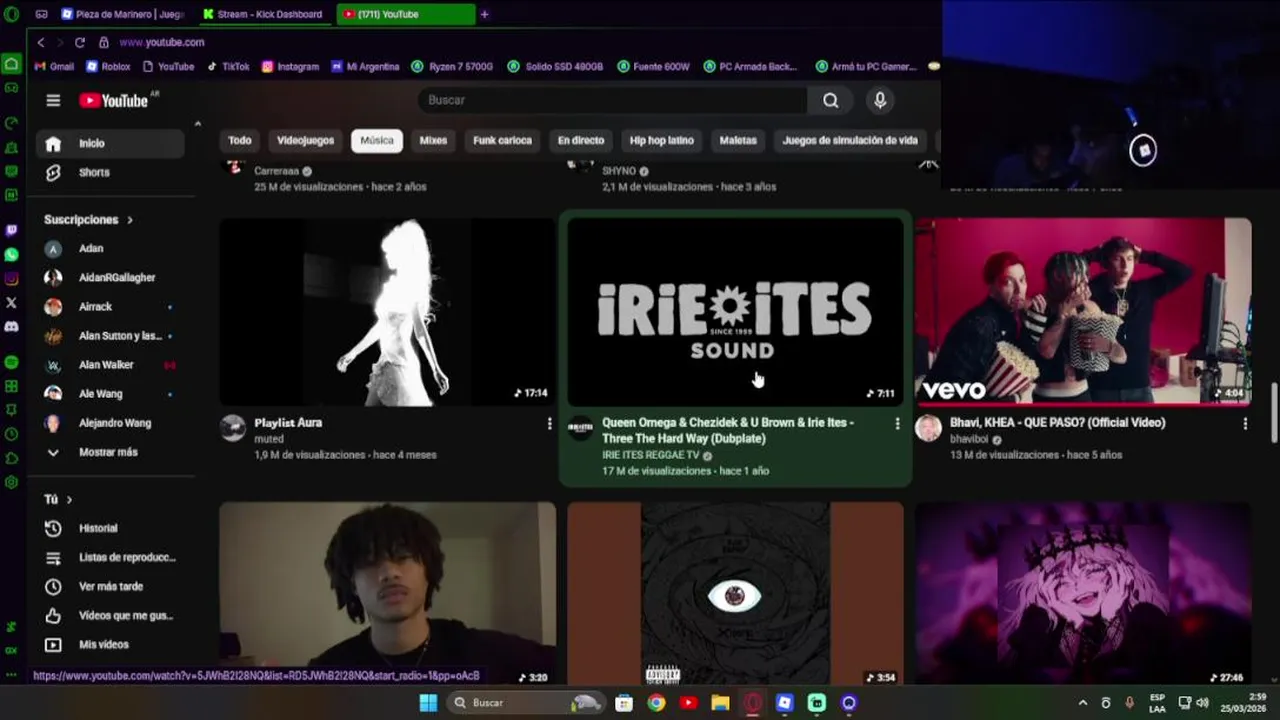Open volume control in the system tray
The width and height of the screenshot is (1280, 720).
[1202, 703]
